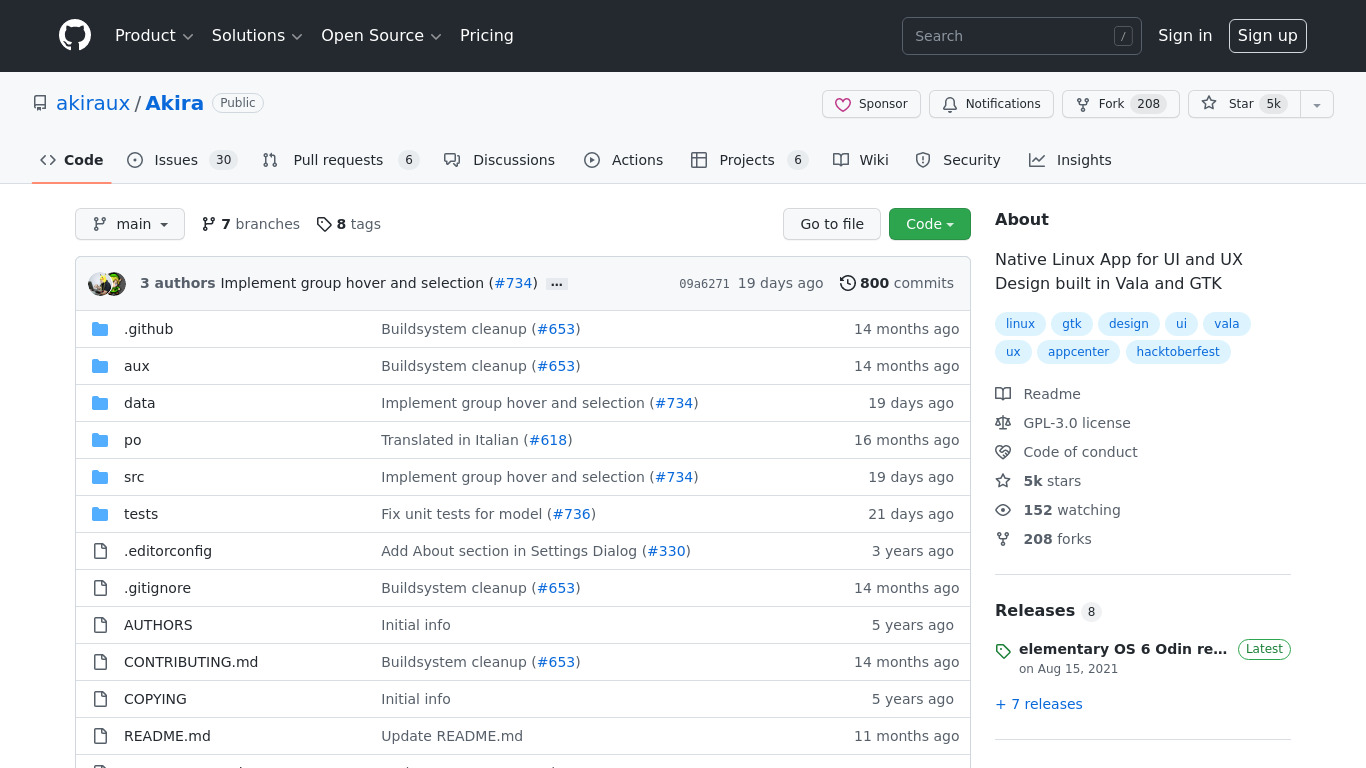
Task: Click the tag icon beside 8 tags
Action: click(324, 224)
